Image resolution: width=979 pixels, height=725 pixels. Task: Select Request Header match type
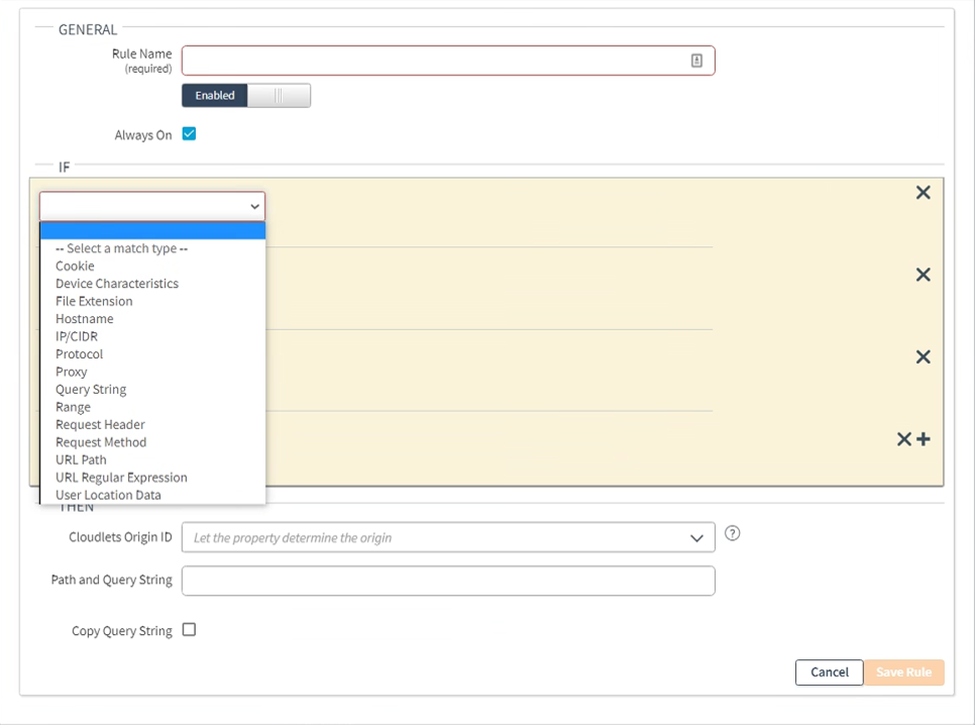pyautogui.click(x=153, y=425)
